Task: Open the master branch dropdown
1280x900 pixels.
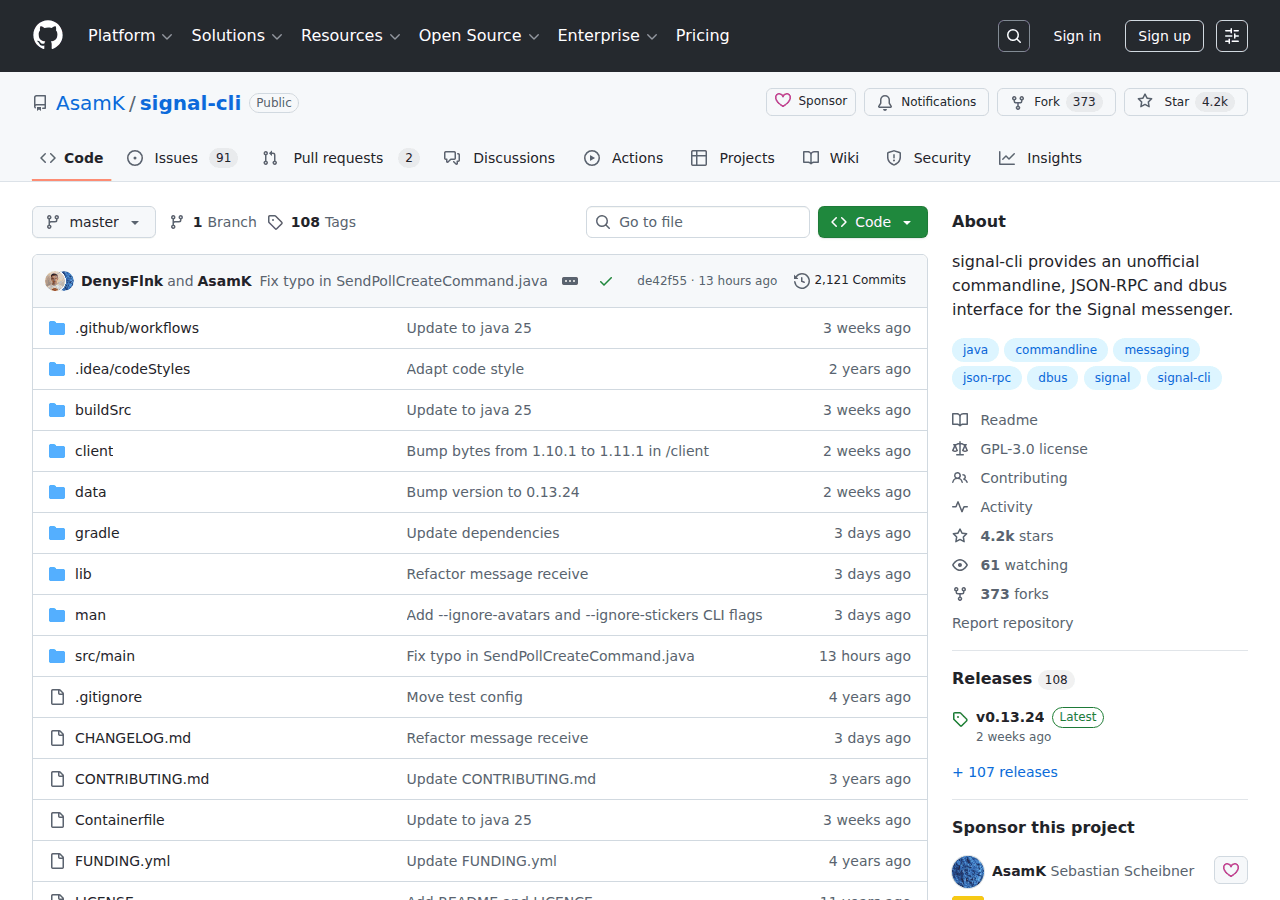Action: (93, 222)
